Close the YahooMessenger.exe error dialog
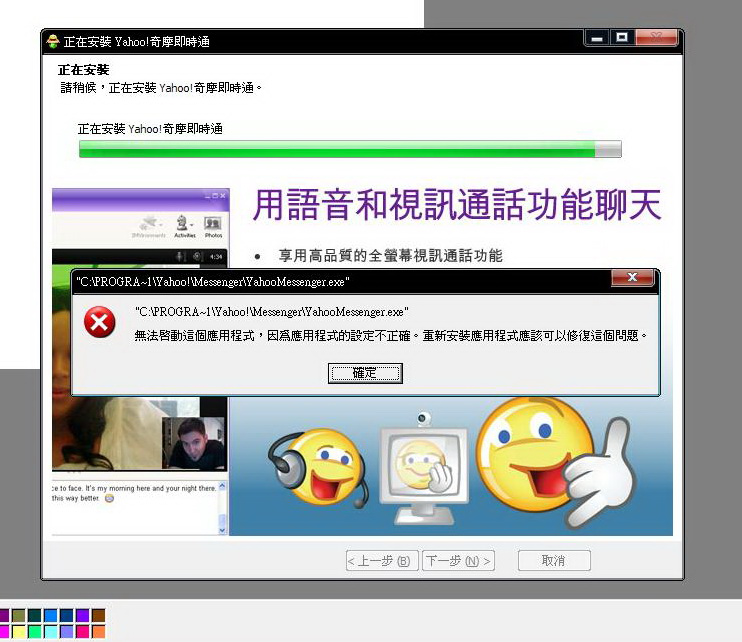Viewport: 742px width, 642px height. coord(632,277)
